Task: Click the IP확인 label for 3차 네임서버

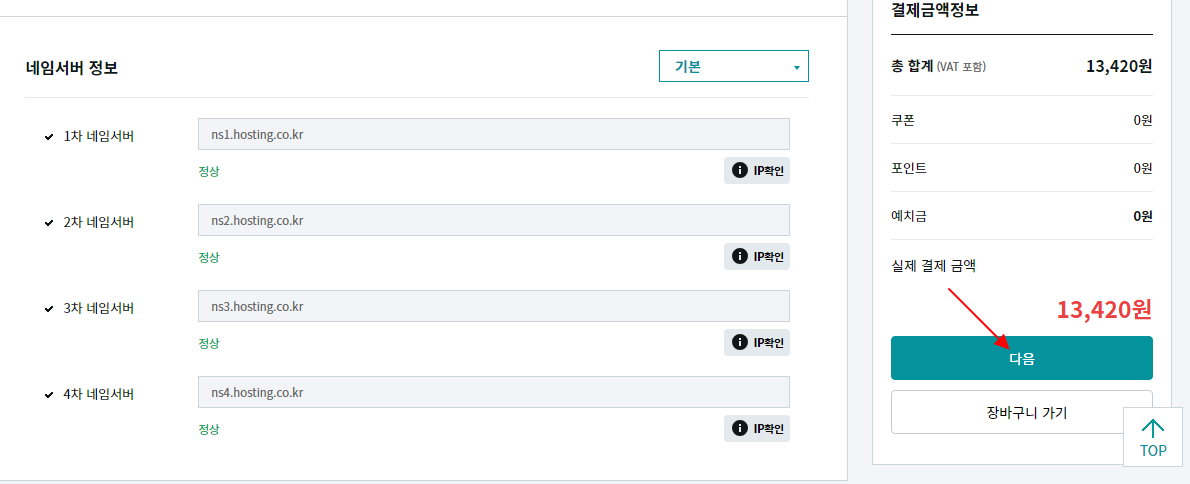Action: 768,342
